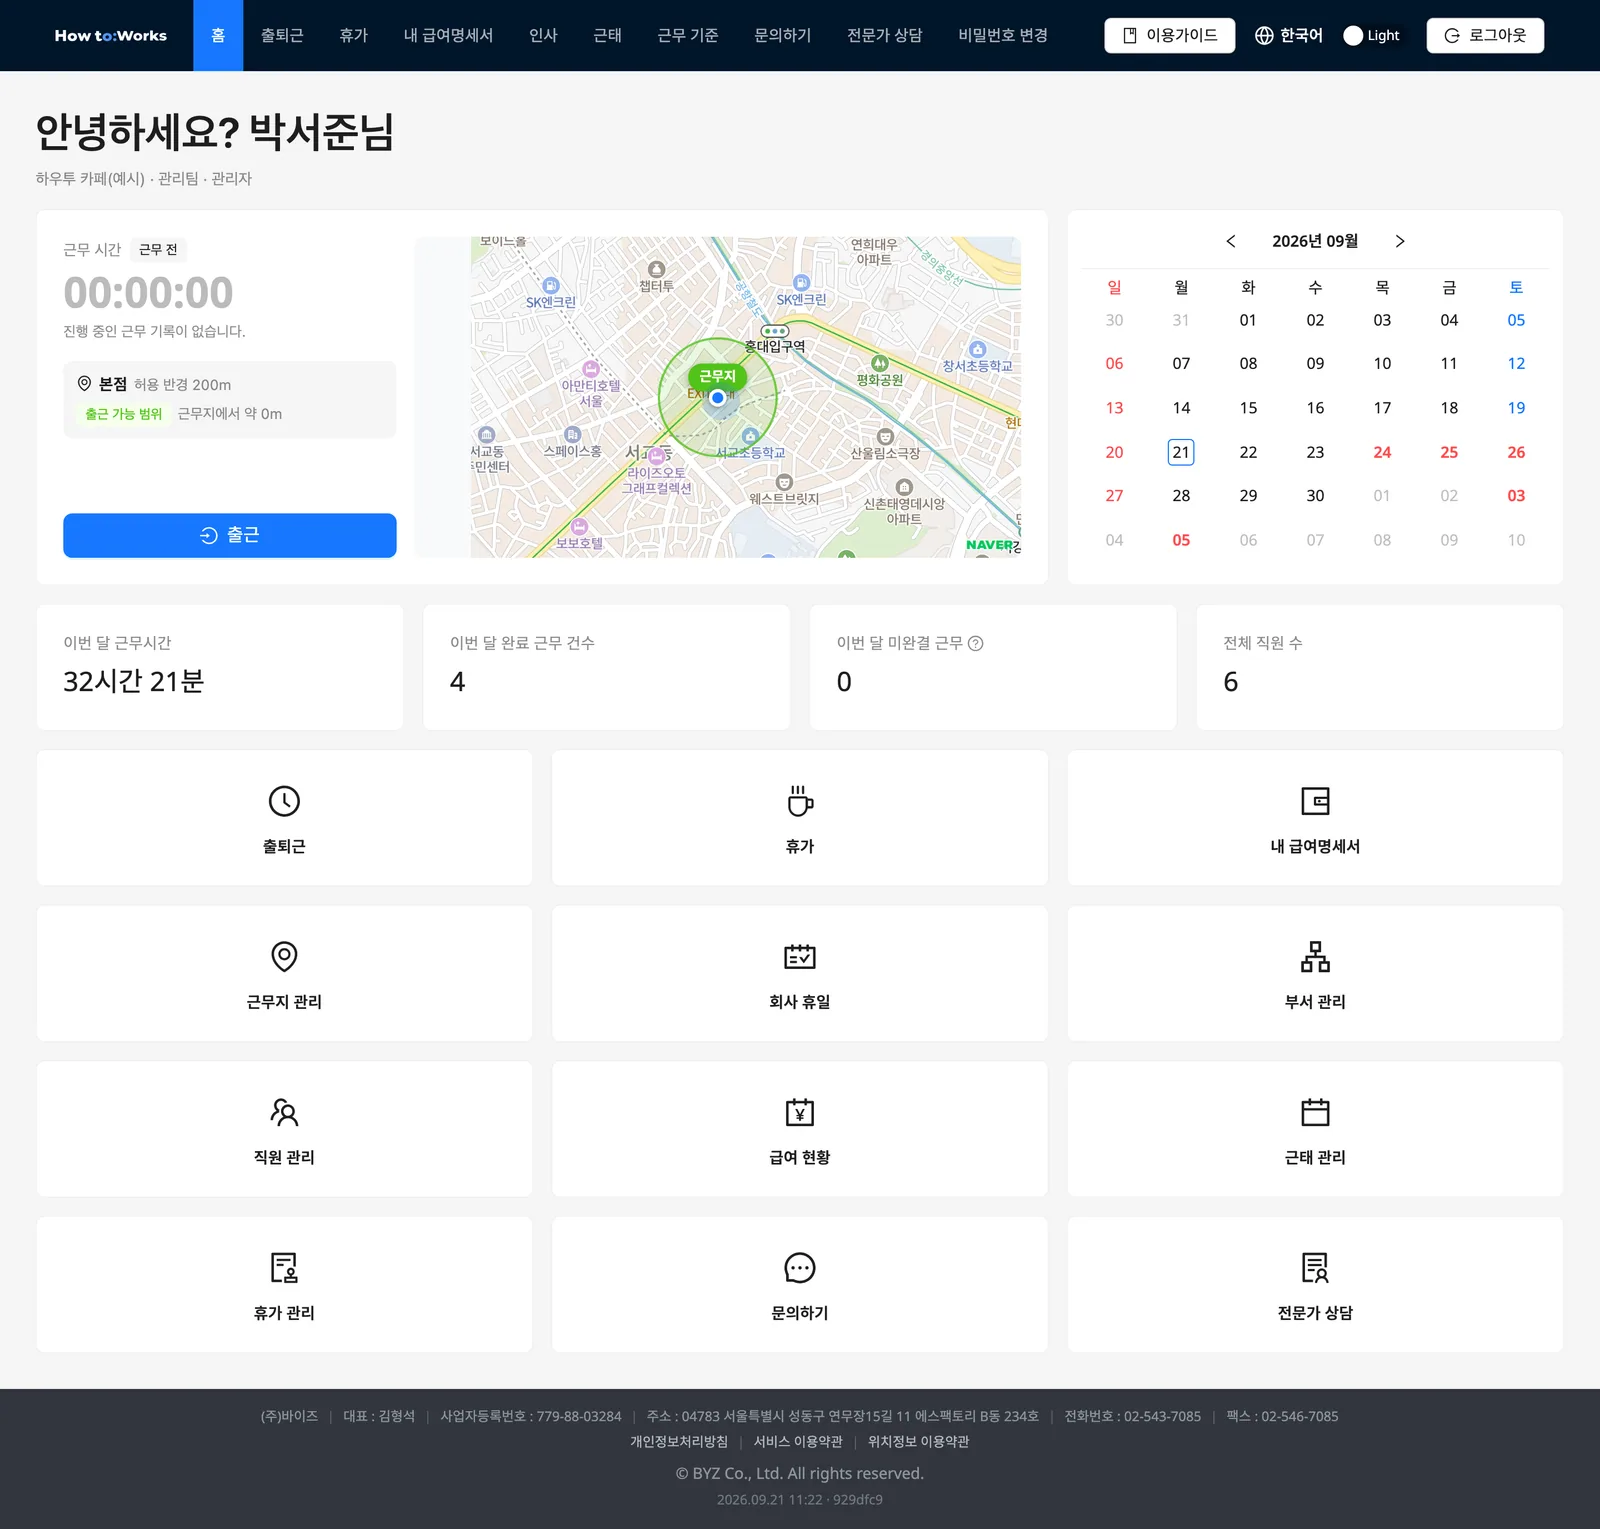Select date 21 in the calendar
Image resolution: width=1600 pixels, height=1529 pixels.
coord(1181,452)
